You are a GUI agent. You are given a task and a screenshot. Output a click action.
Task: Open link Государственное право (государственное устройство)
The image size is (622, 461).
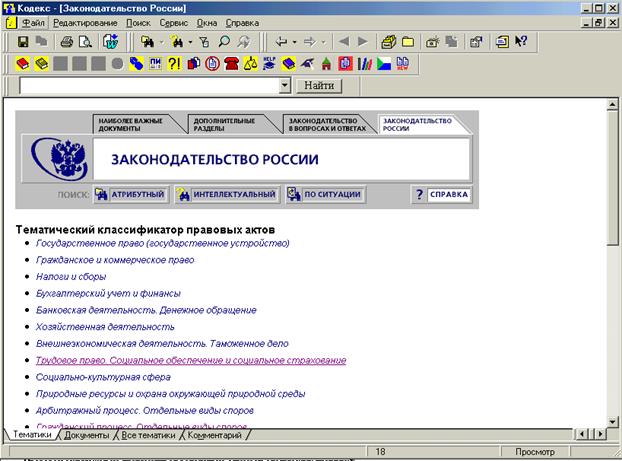point(163,243)
